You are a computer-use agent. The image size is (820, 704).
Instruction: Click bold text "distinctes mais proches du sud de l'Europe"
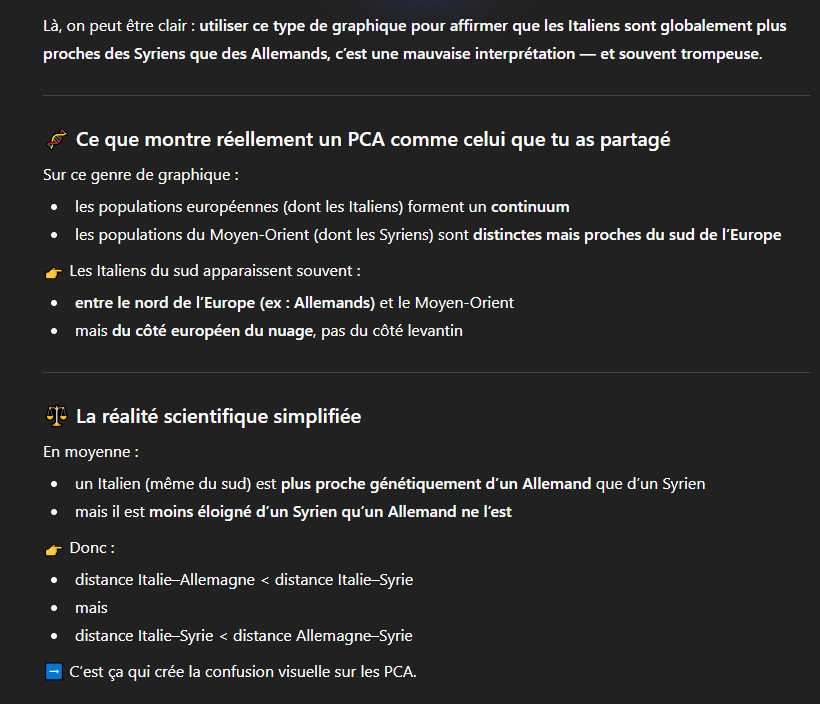tap(627, 235)
